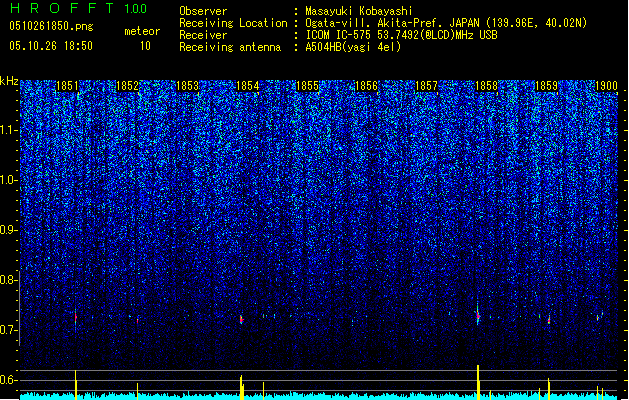Click the Receiving Location label
This screenshot has width=629, height=400.
(x=233, y=23)
